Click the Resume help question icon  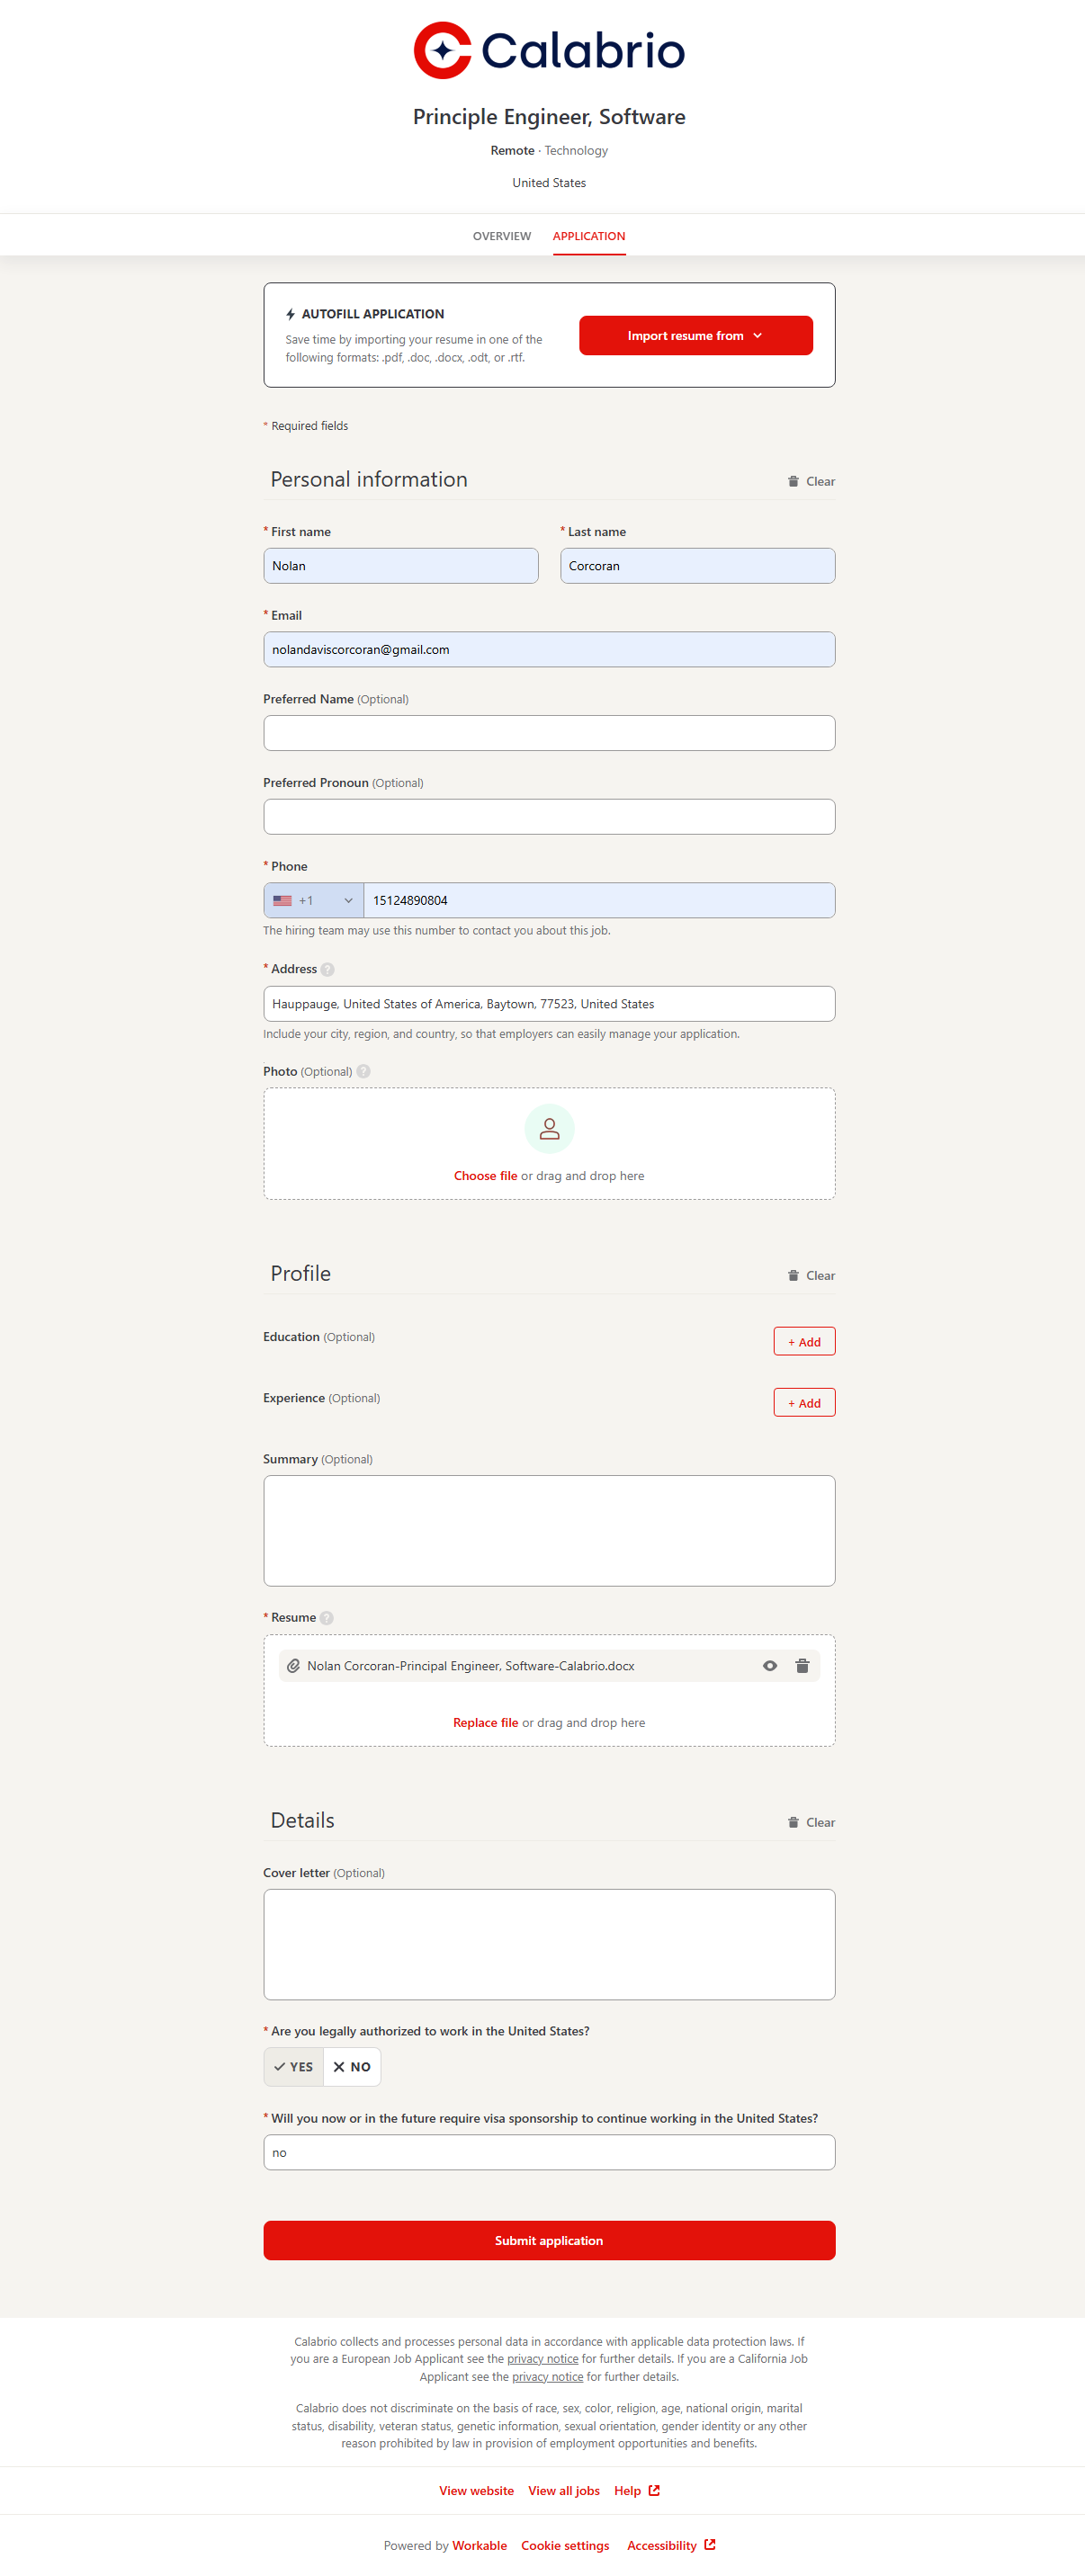coord(327,1617)
